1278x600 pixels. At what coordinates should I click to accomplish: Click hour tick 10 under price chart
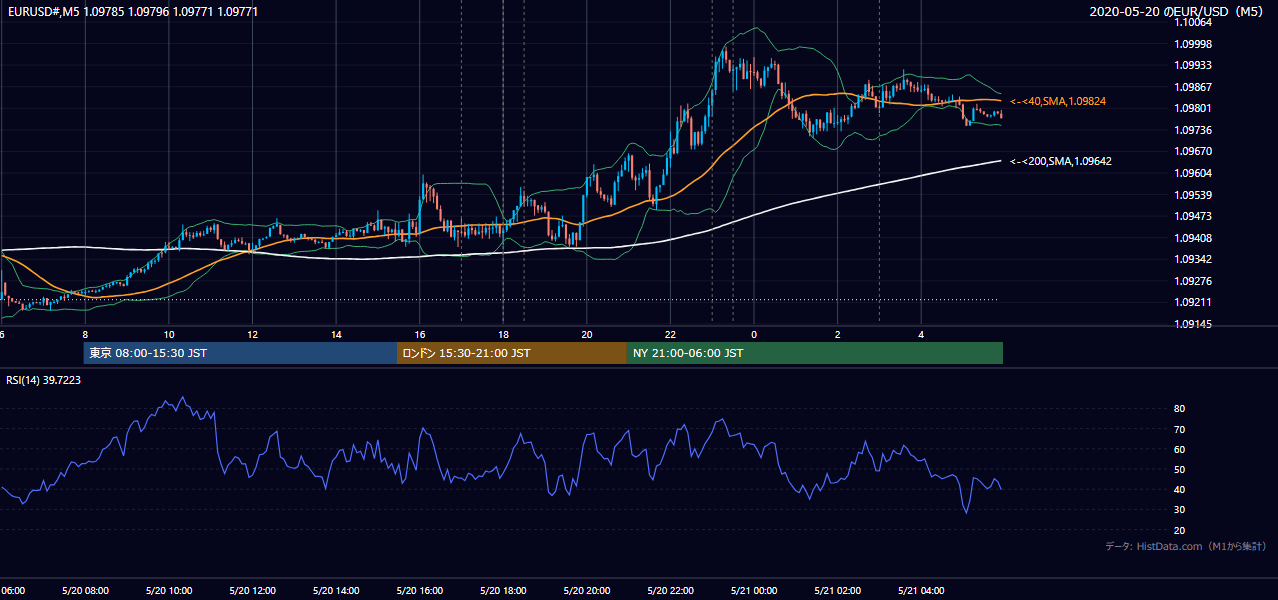click(x=169, y=334)
